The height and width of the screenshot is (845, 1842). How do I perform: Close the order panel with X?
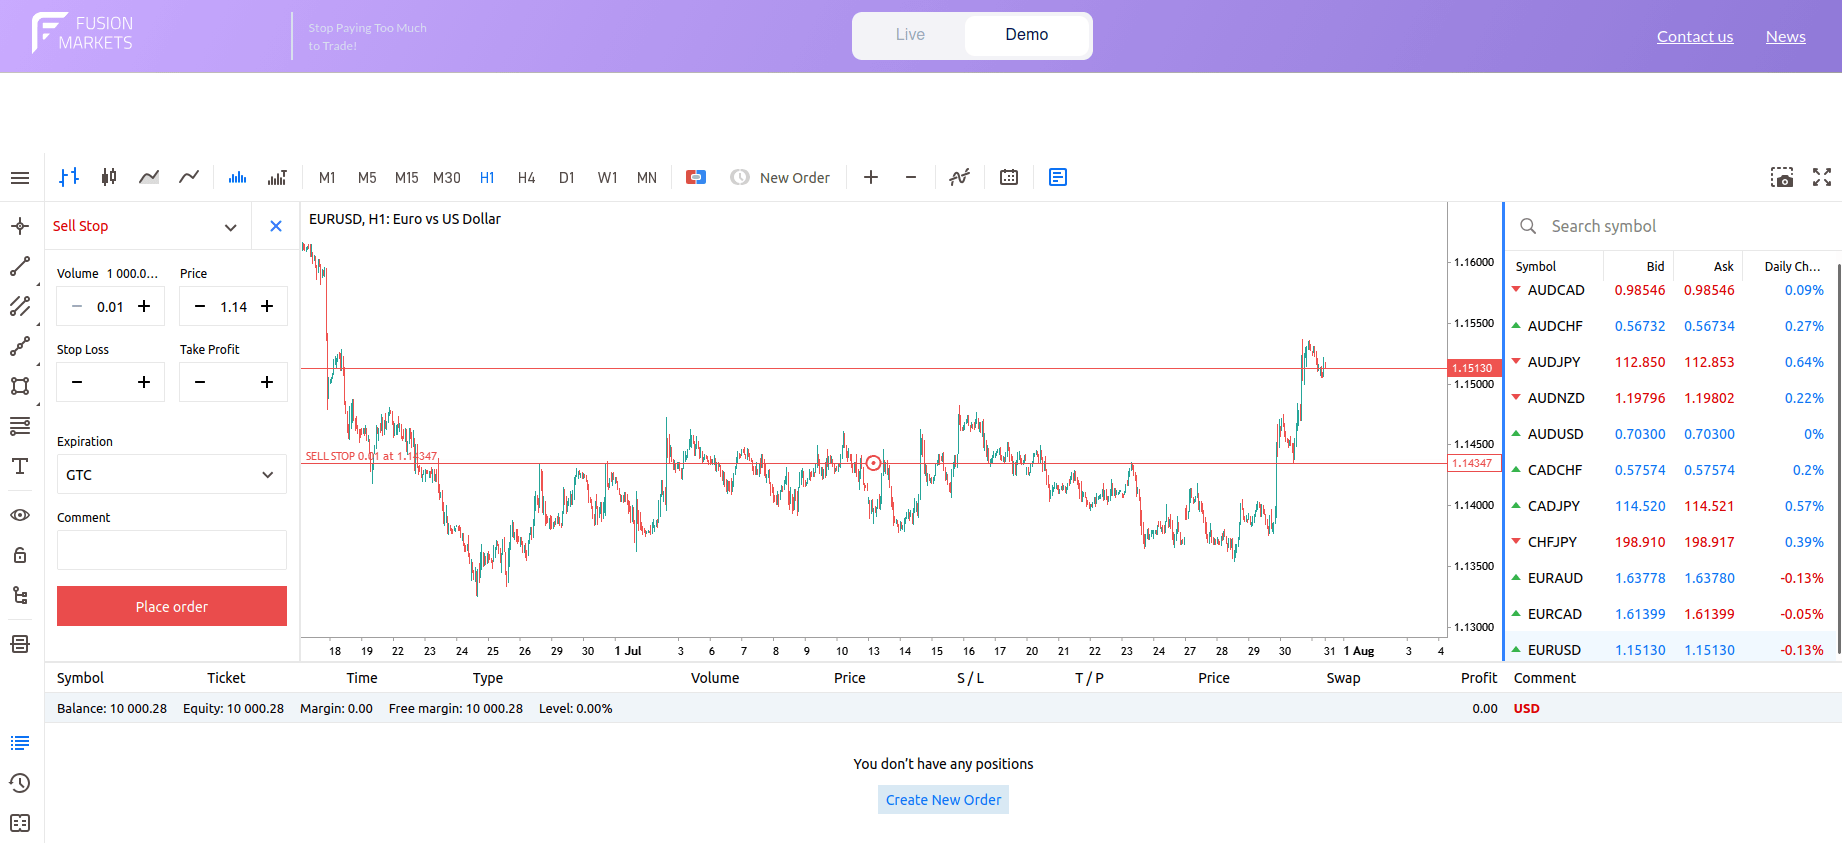pyautogui.click(x=276, y=226)
